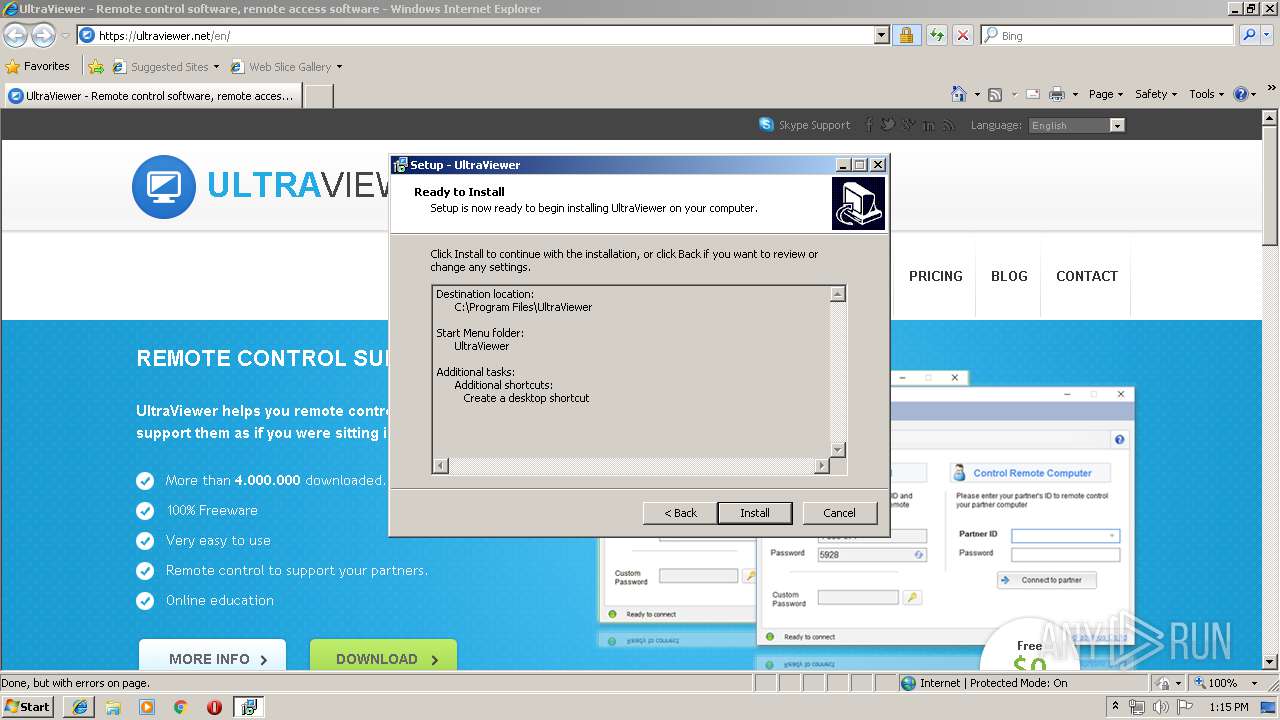Click the Print icon in command bar

[x=1056, y=94]
